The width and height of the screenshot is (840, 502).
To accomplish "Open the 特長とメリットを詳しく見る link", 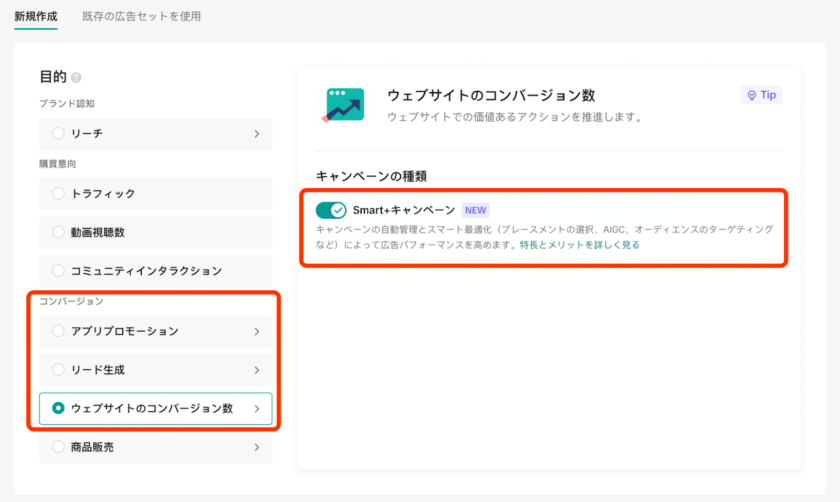I will (x=580, y=245).
